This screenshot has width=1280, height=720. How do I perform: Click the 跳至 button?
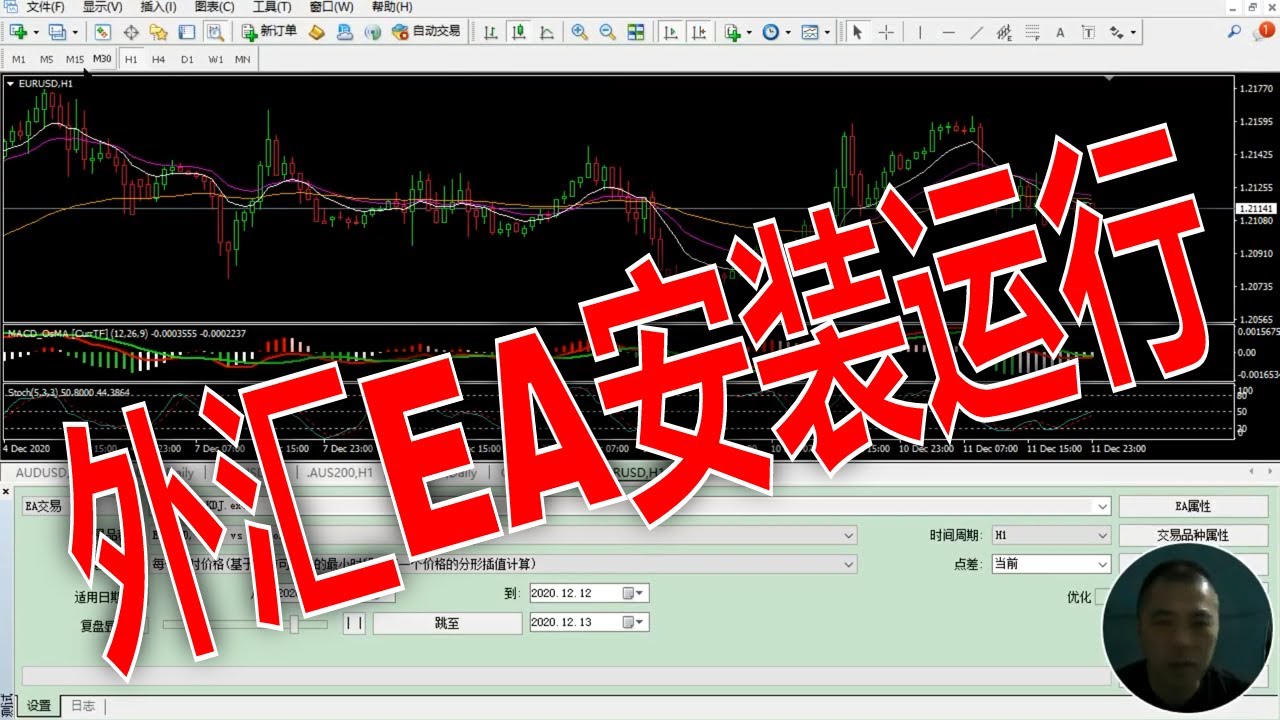click(x=447, y=623)
